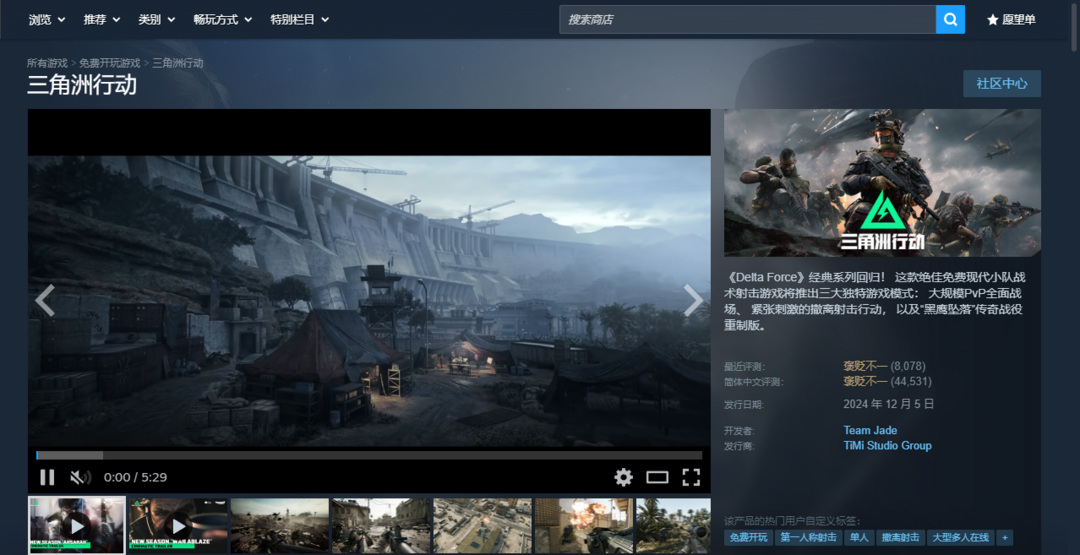Open the 特别栏目 menu
The height and width of the screenshot is (555, 1080).
[x=299, y=19]
